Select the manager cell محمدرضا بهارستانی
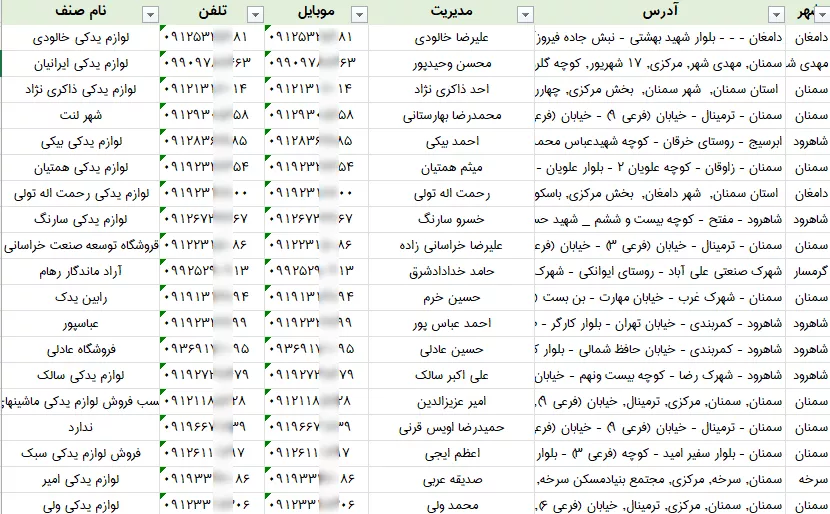 pyautogui.click(x=452, y=115)
